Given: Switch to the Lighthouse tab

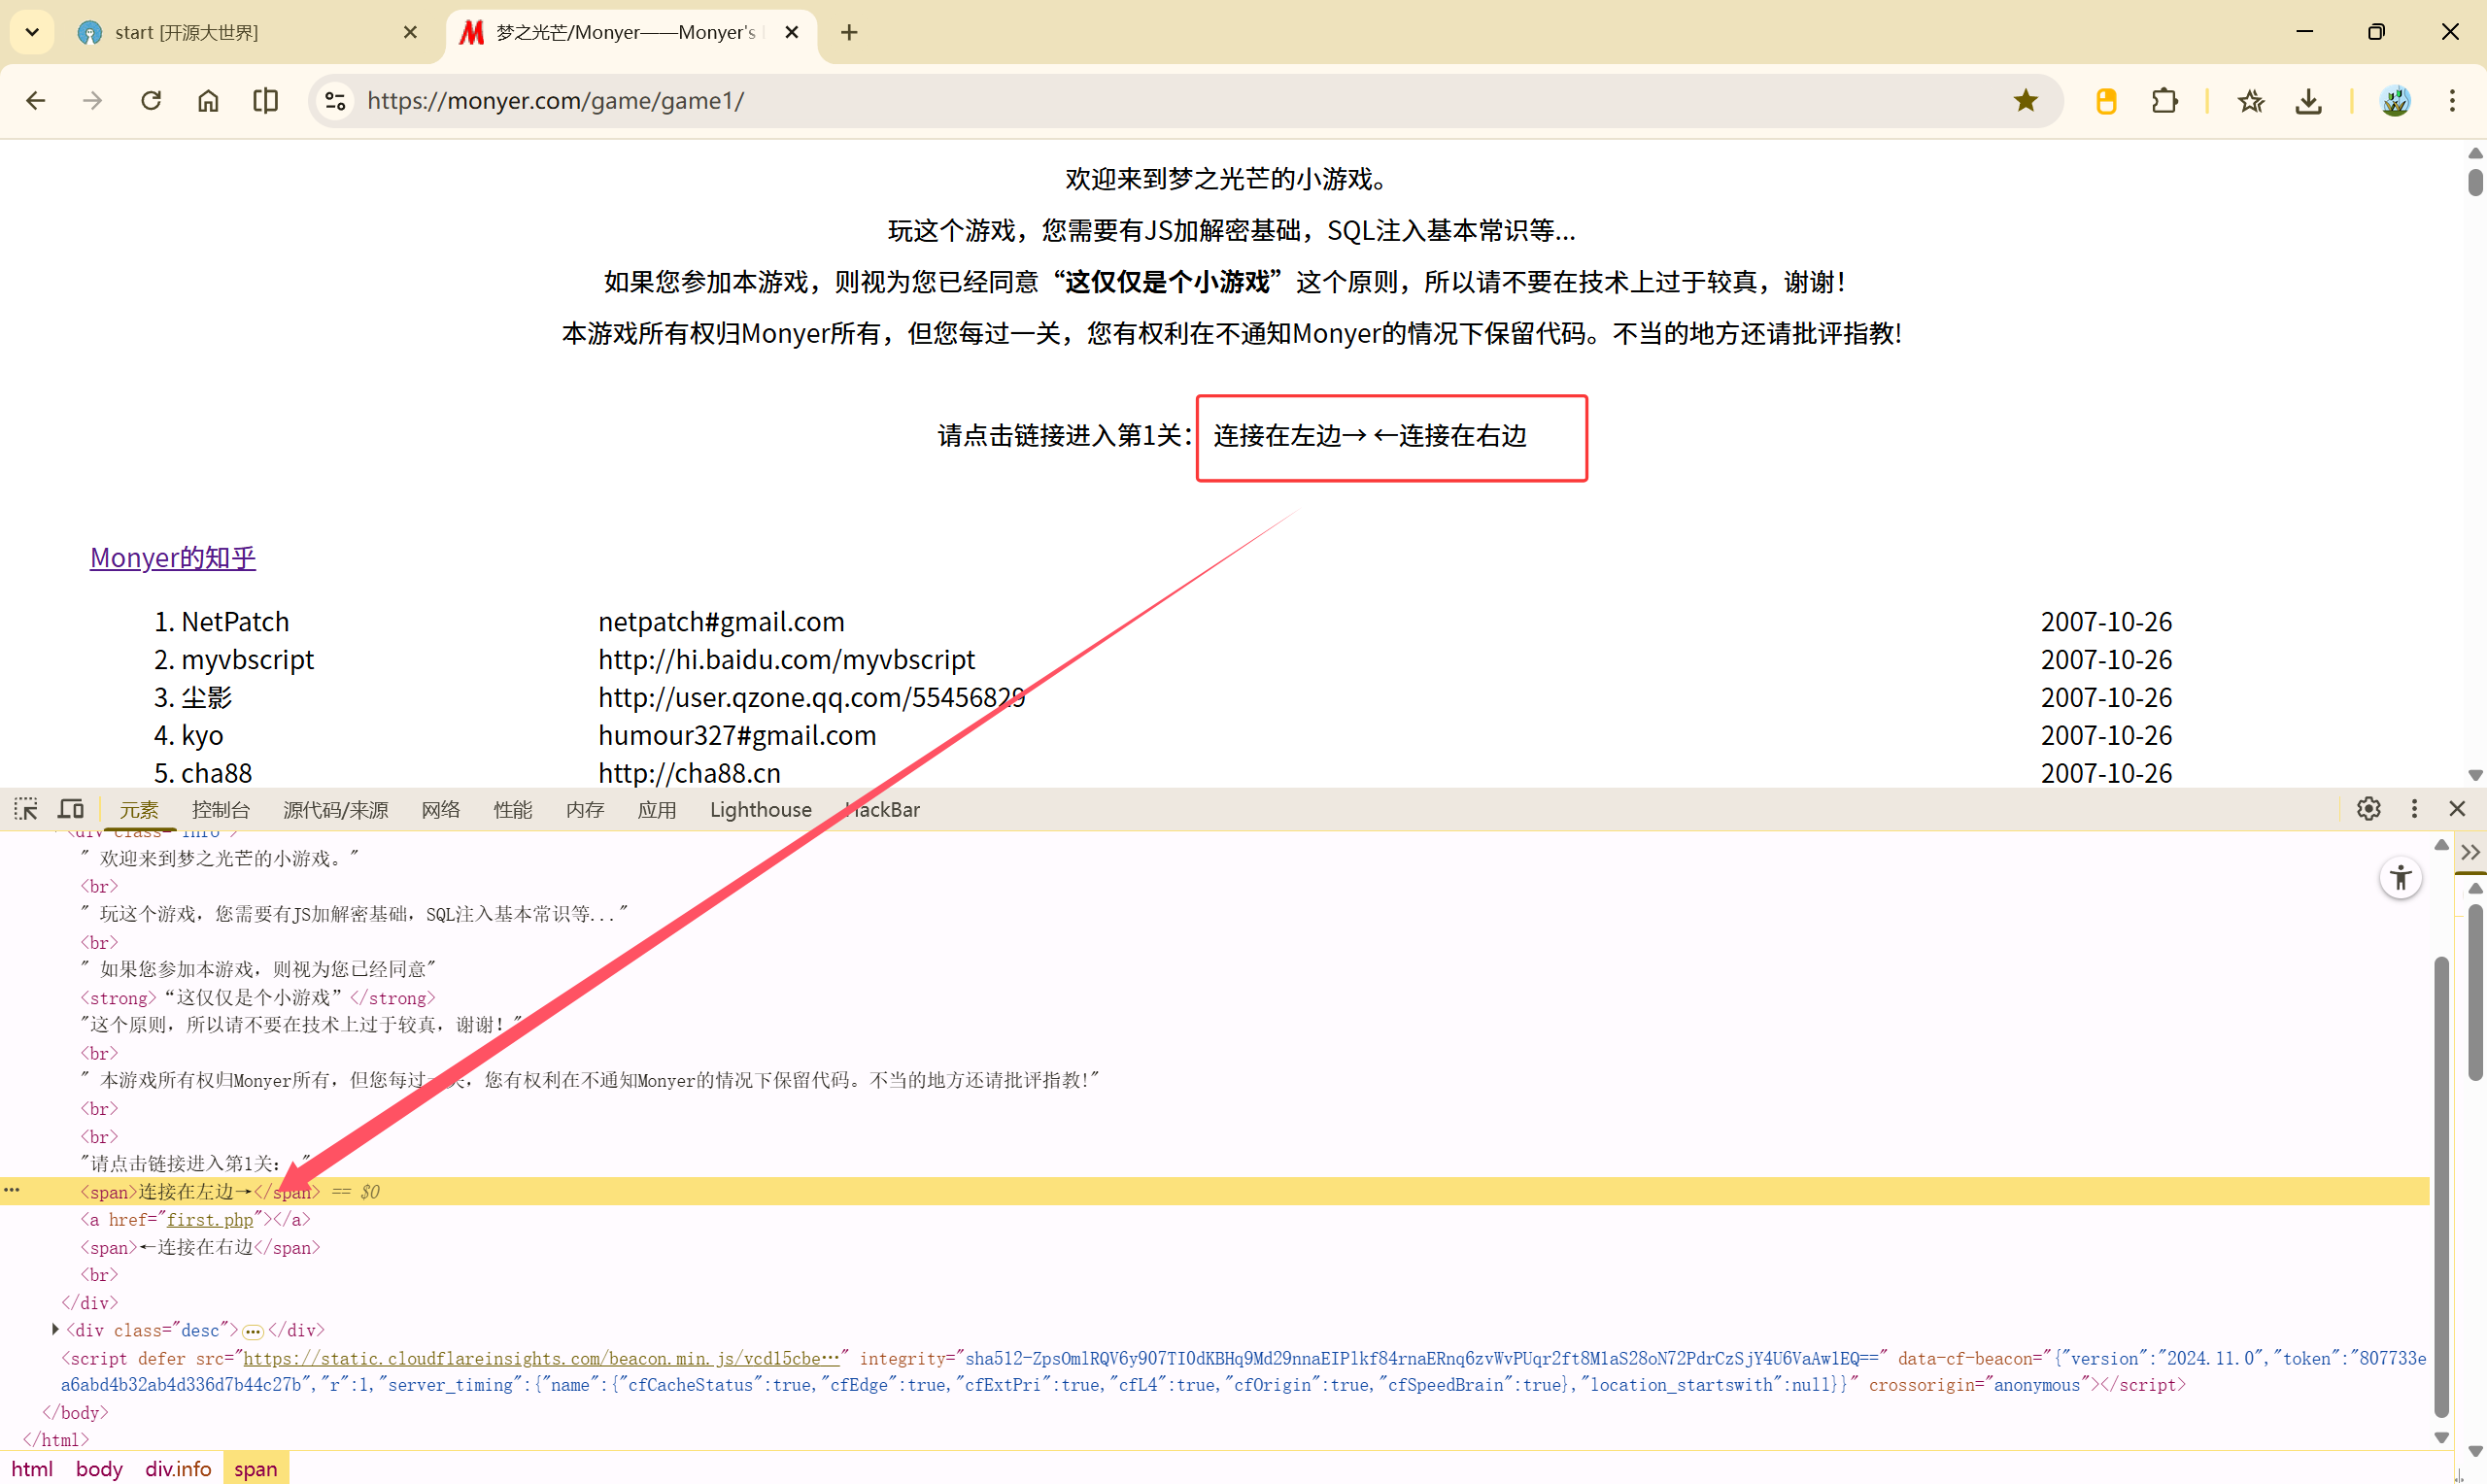Looking at the screenshot, I should click(x=760, y=809).
